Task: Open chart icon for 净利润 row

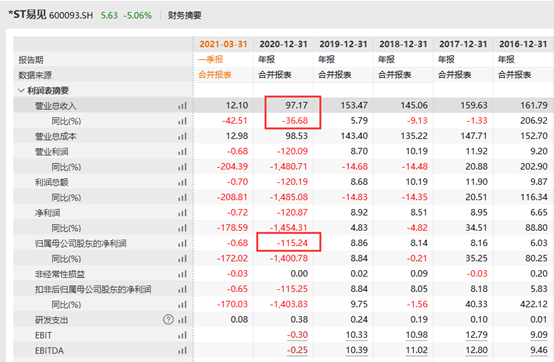Action: point(182,213)
